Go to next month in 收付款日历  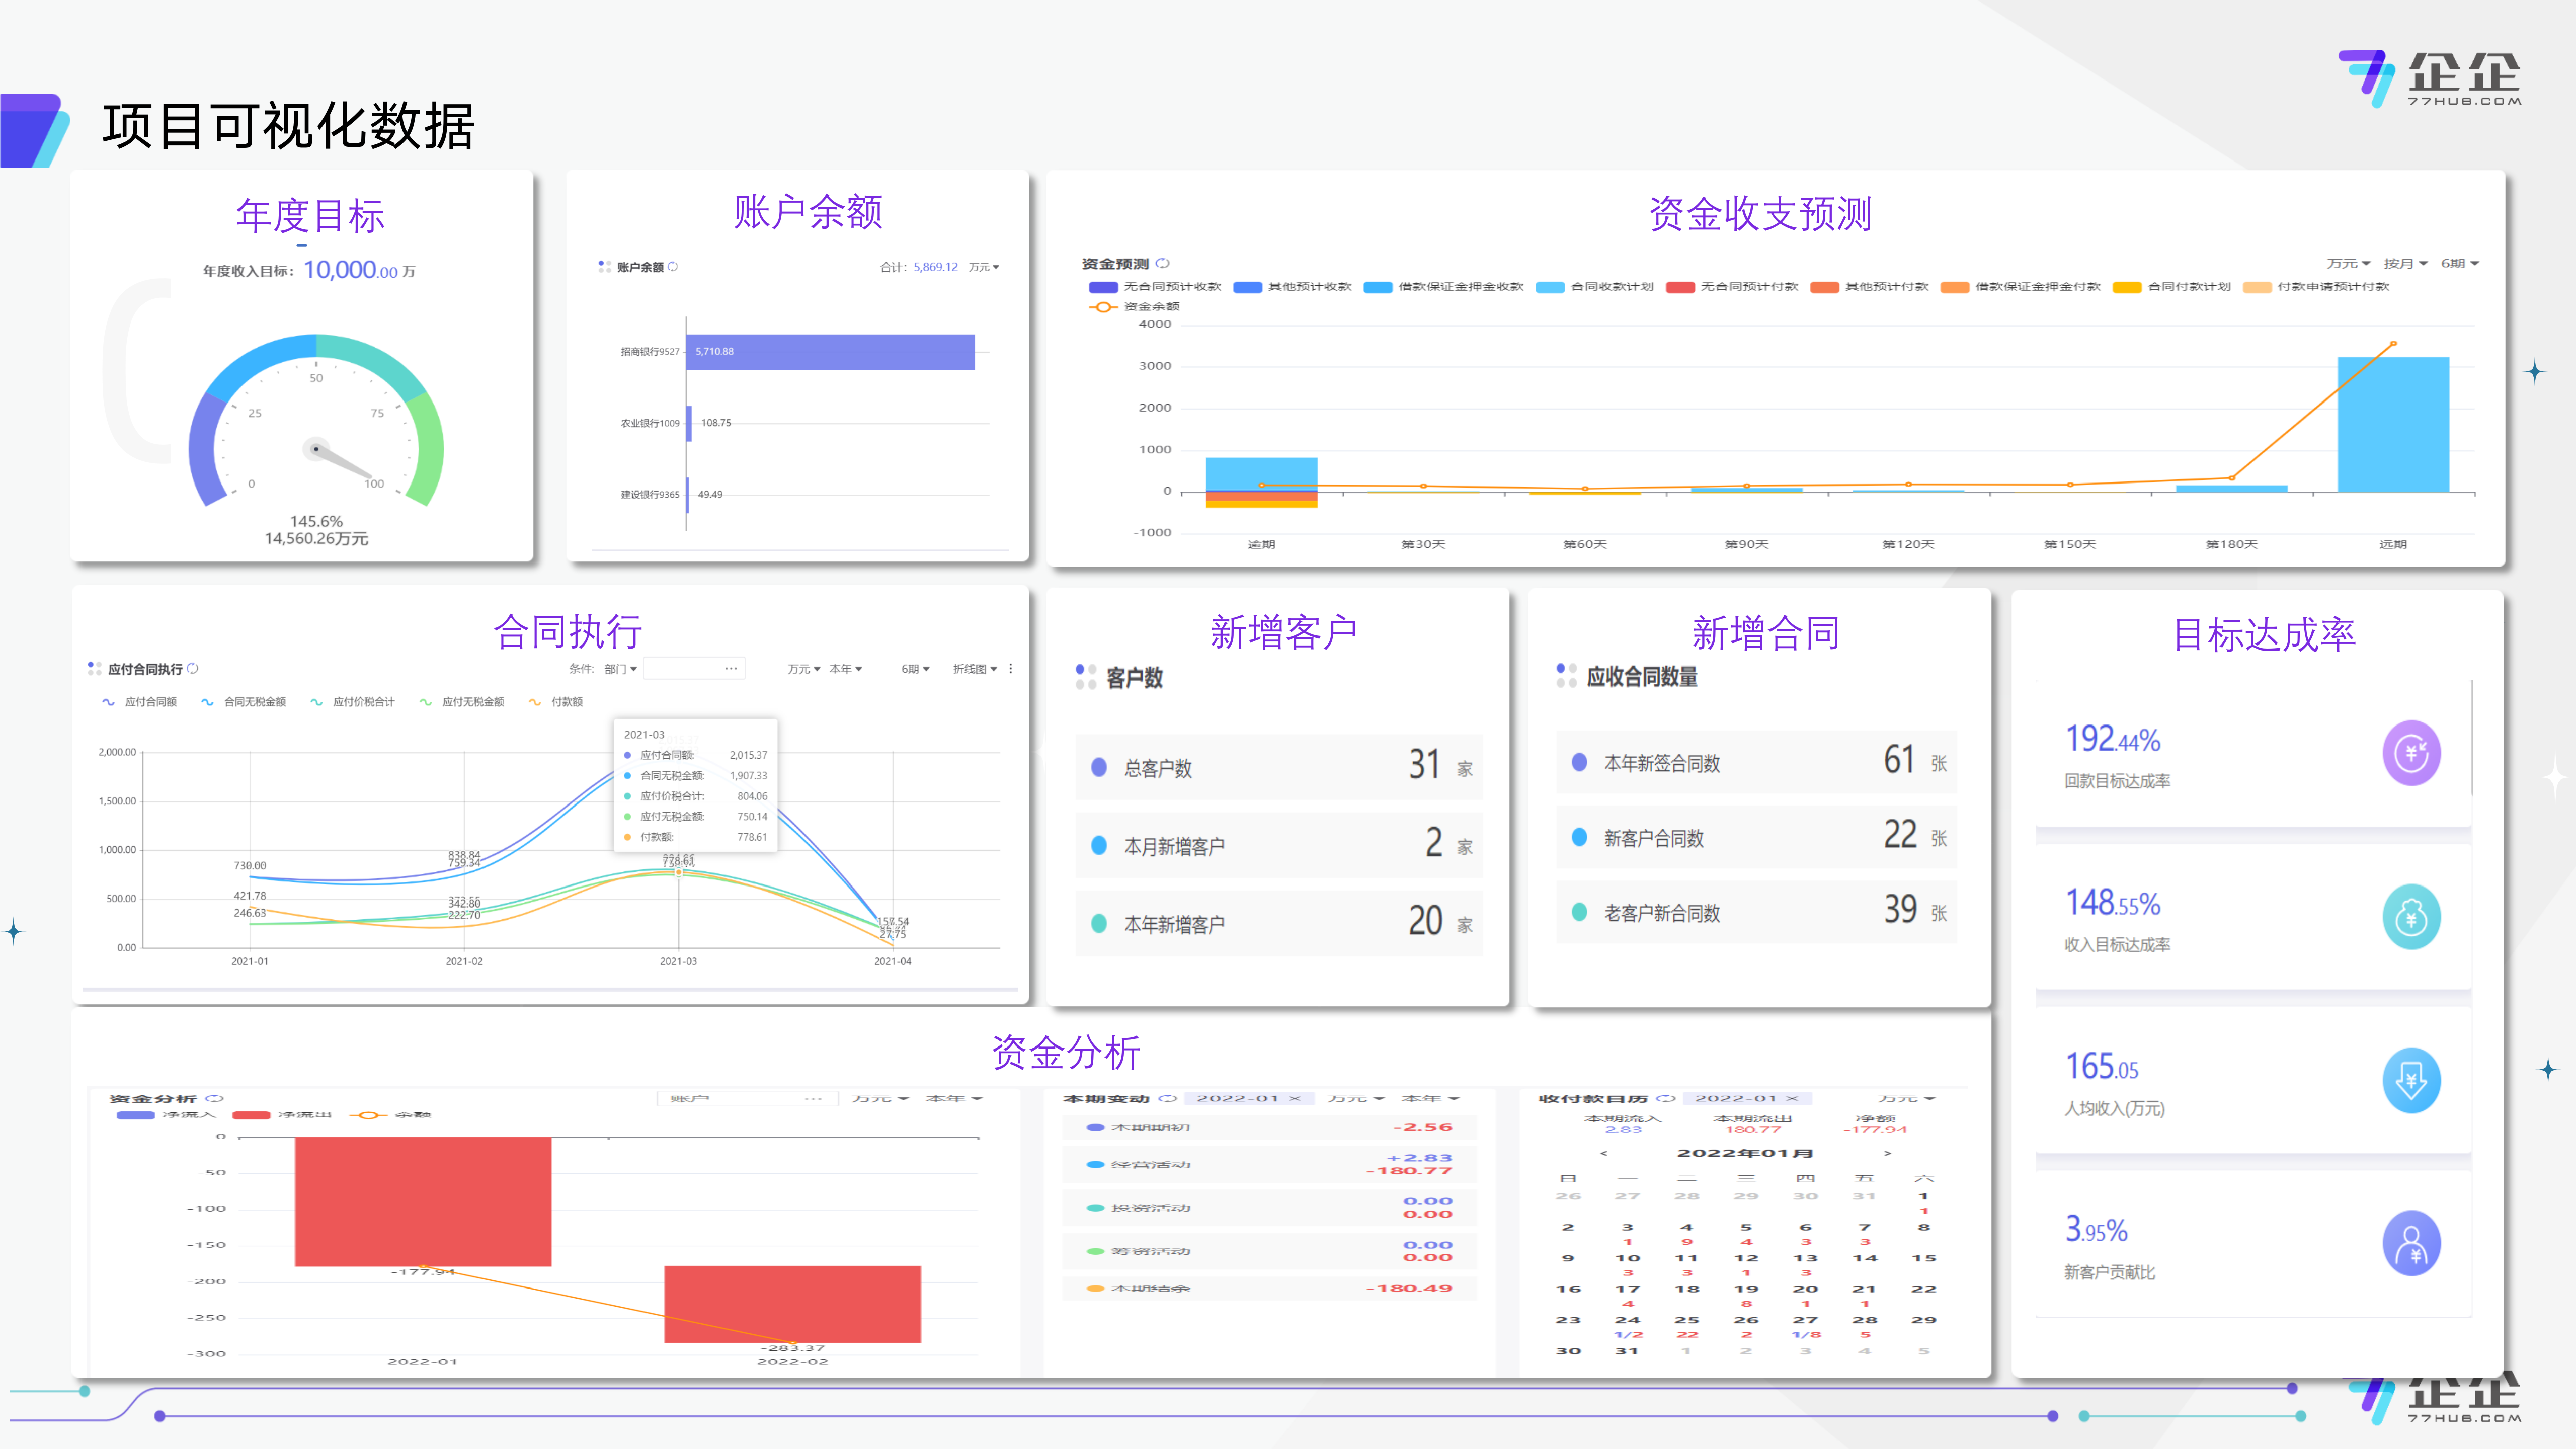click(1887, 1154)
